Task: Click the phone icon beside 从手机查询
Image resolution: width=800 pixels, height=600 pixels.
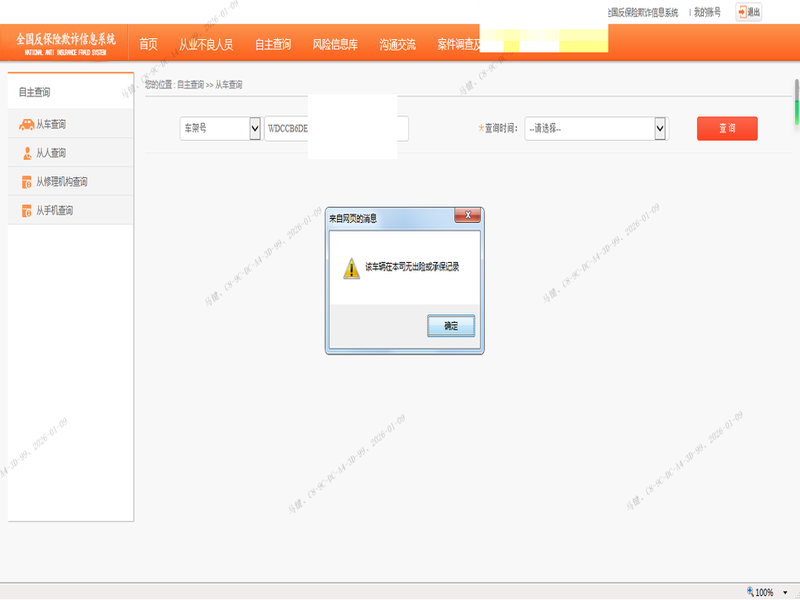Action: point(26,211)
